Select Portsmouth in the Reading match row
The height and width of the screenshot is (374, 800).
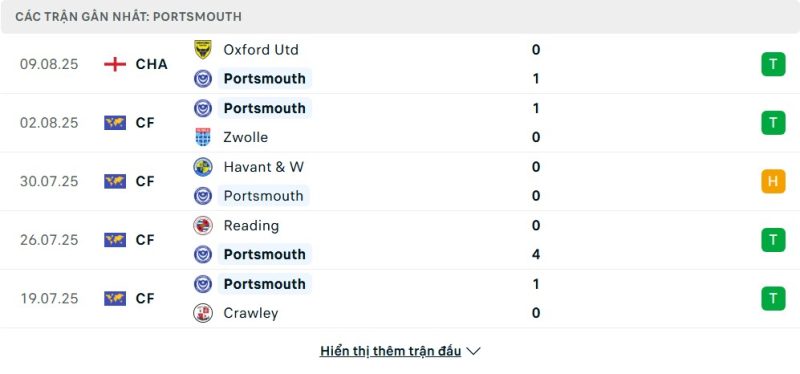tap(264, 254)
